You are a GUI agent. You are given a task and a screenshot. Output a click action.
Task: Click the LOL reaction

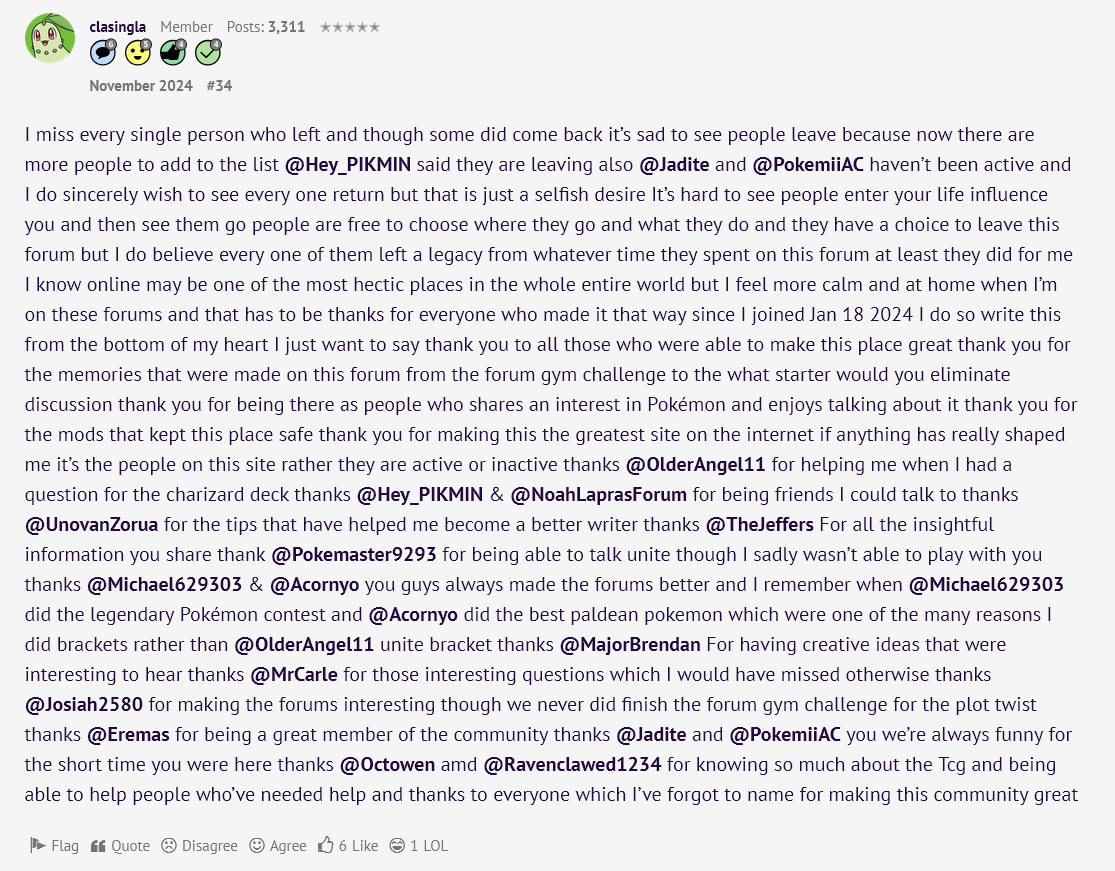tap(419, 845)
